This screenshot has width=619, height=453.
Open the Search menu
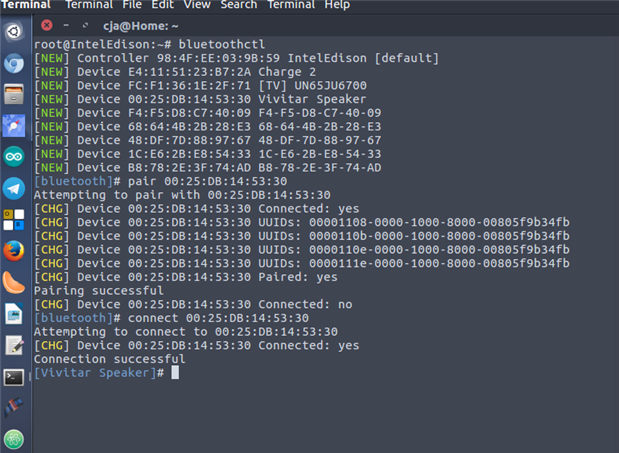(x=238, y=5)
